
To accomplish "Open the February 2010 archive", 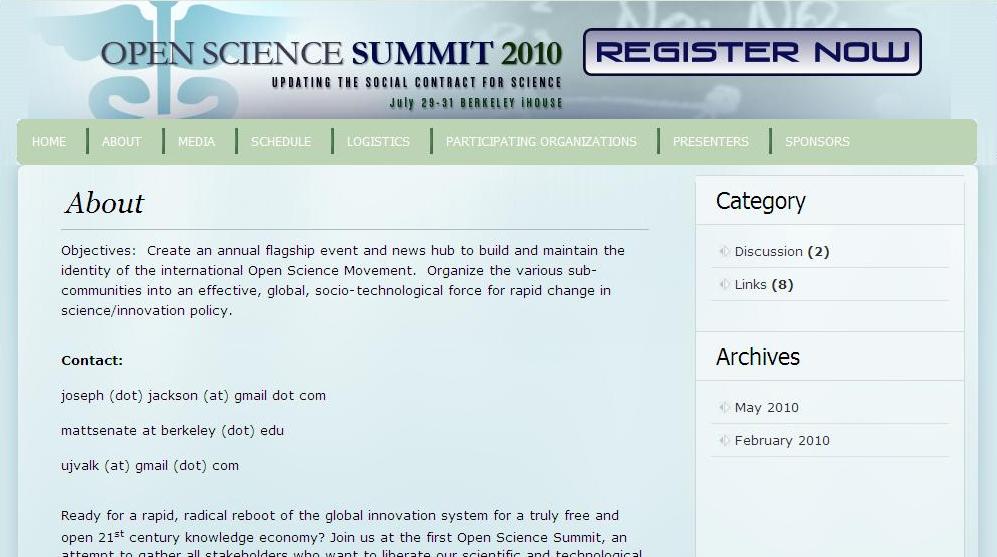I will (782, 441).
